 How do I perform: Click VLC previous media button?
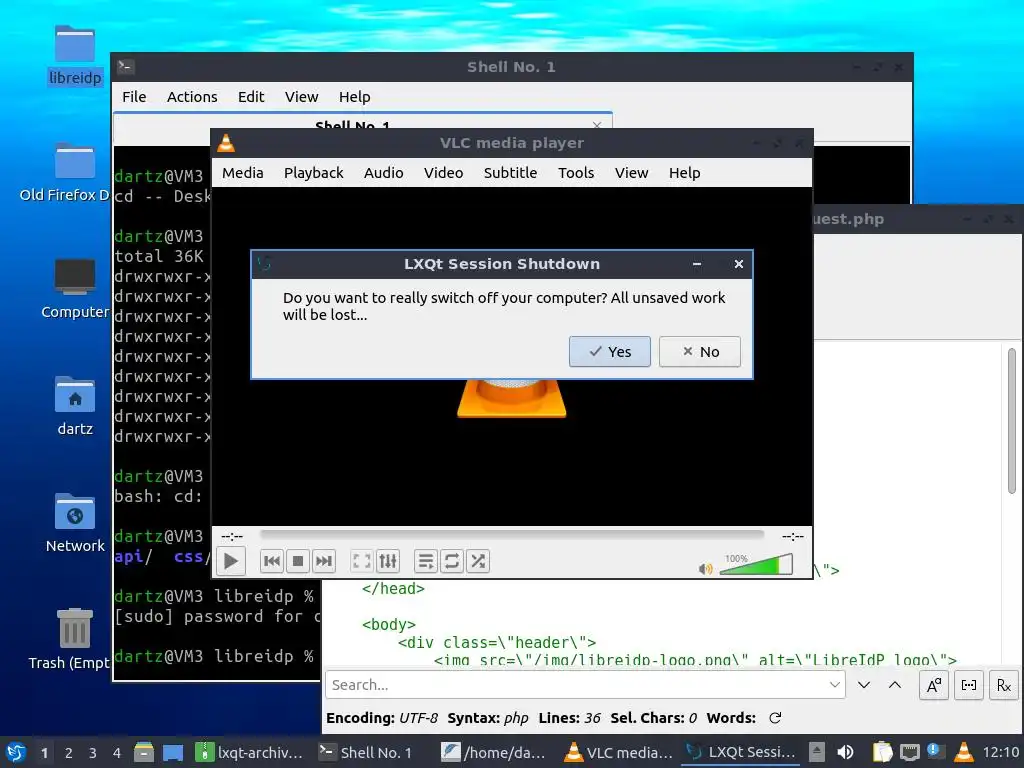[272, 561]
